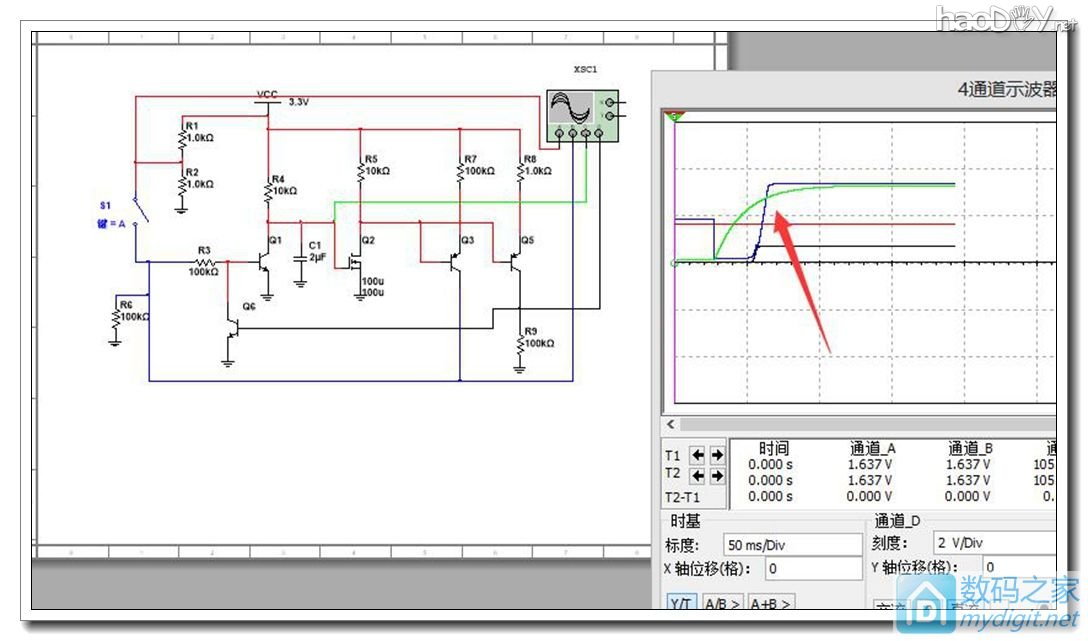Open the A+B > mode options
This screenshot has height=641, width=1088.
click(770, 604)
